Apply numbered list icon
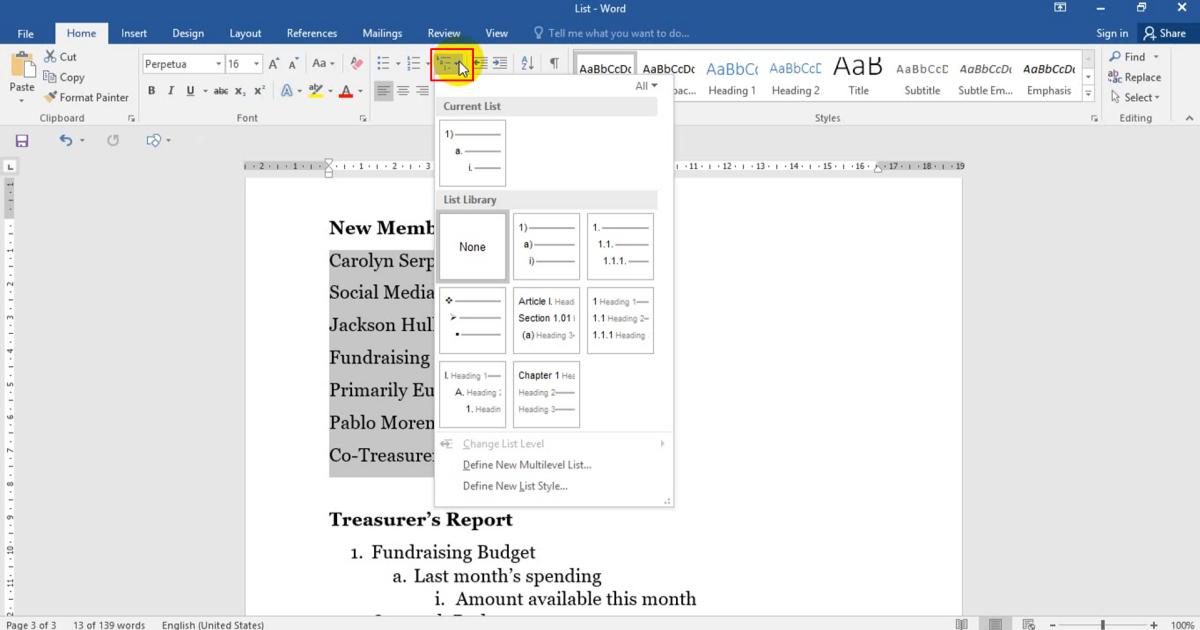Viewport: 1200px width, 630px height. coord(413,63)
